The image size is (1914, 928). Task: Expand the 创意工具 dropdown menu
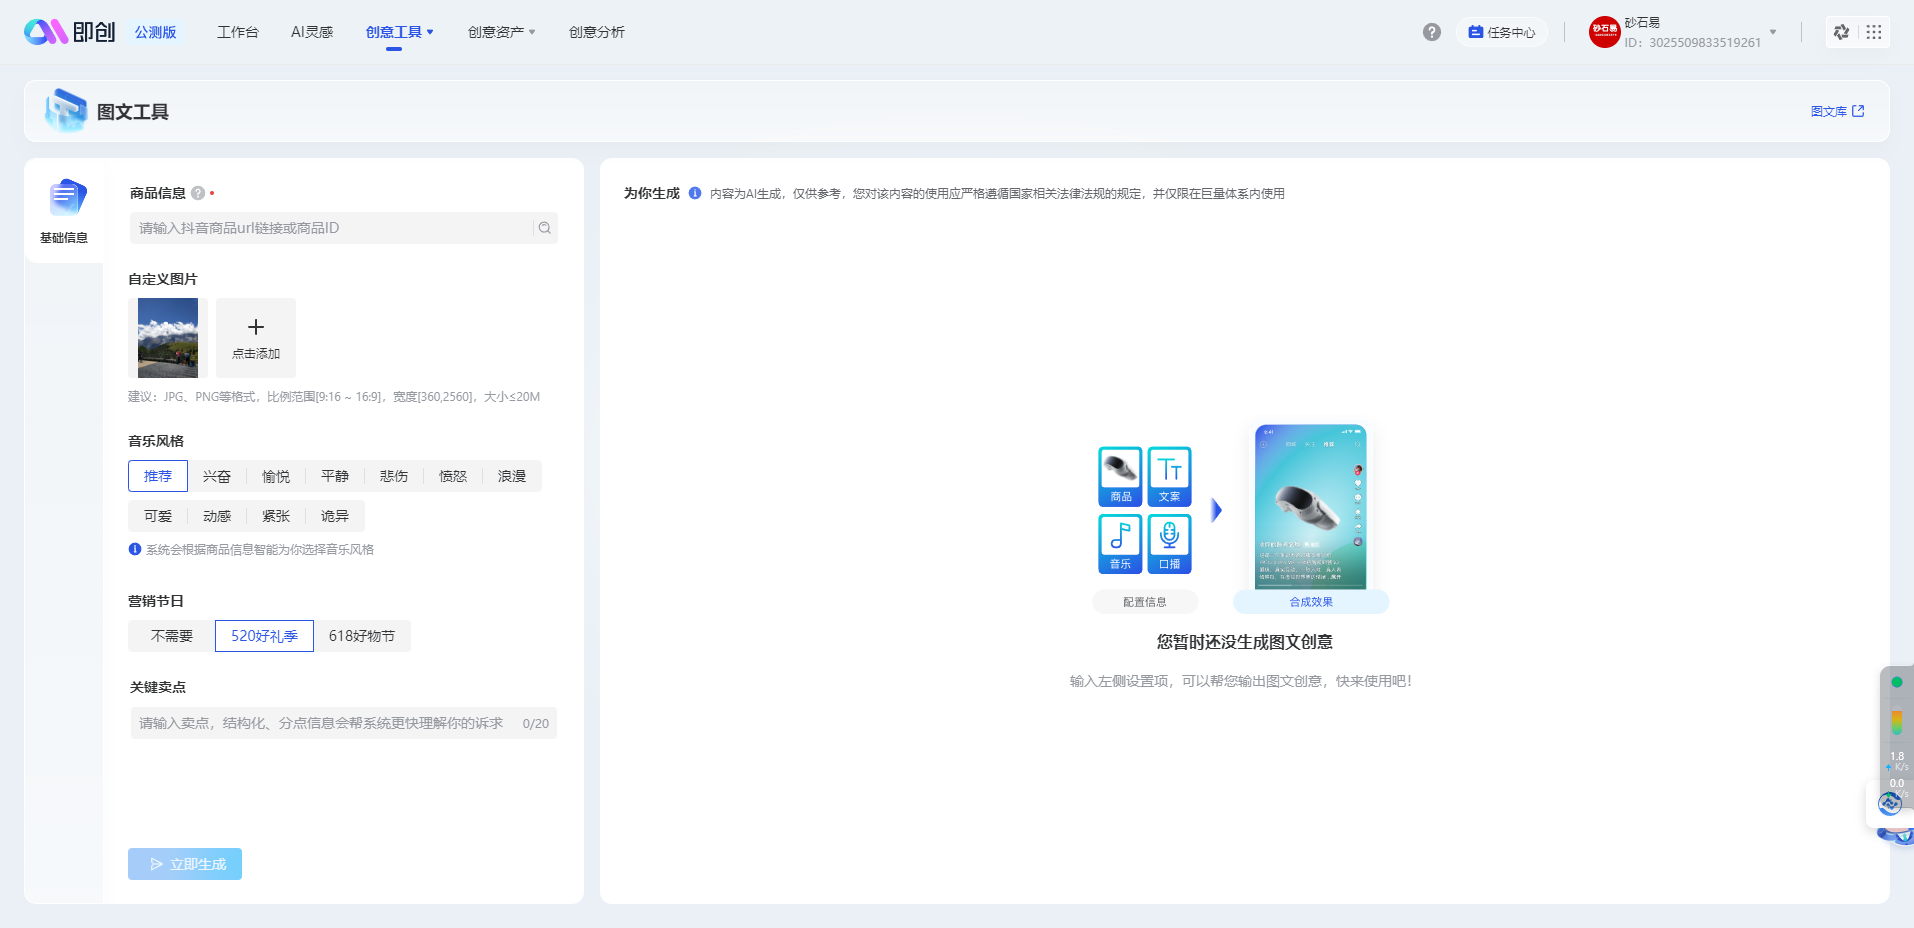400,31
